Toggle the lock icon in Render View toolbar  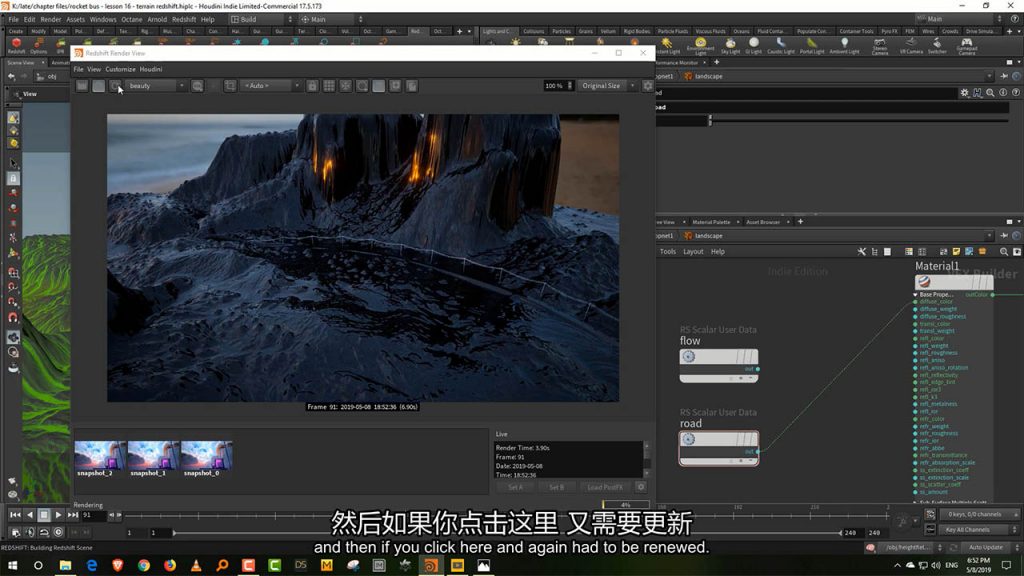tap(312, 86)
